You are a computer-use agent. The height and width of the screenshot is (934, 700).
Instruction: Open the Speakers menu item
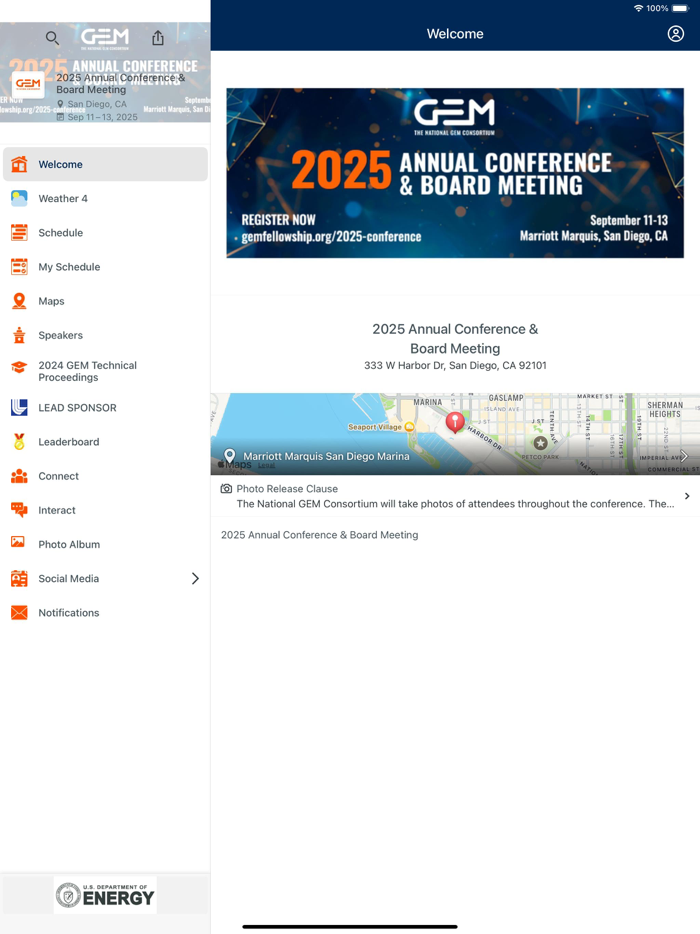[x=105, y=335]
